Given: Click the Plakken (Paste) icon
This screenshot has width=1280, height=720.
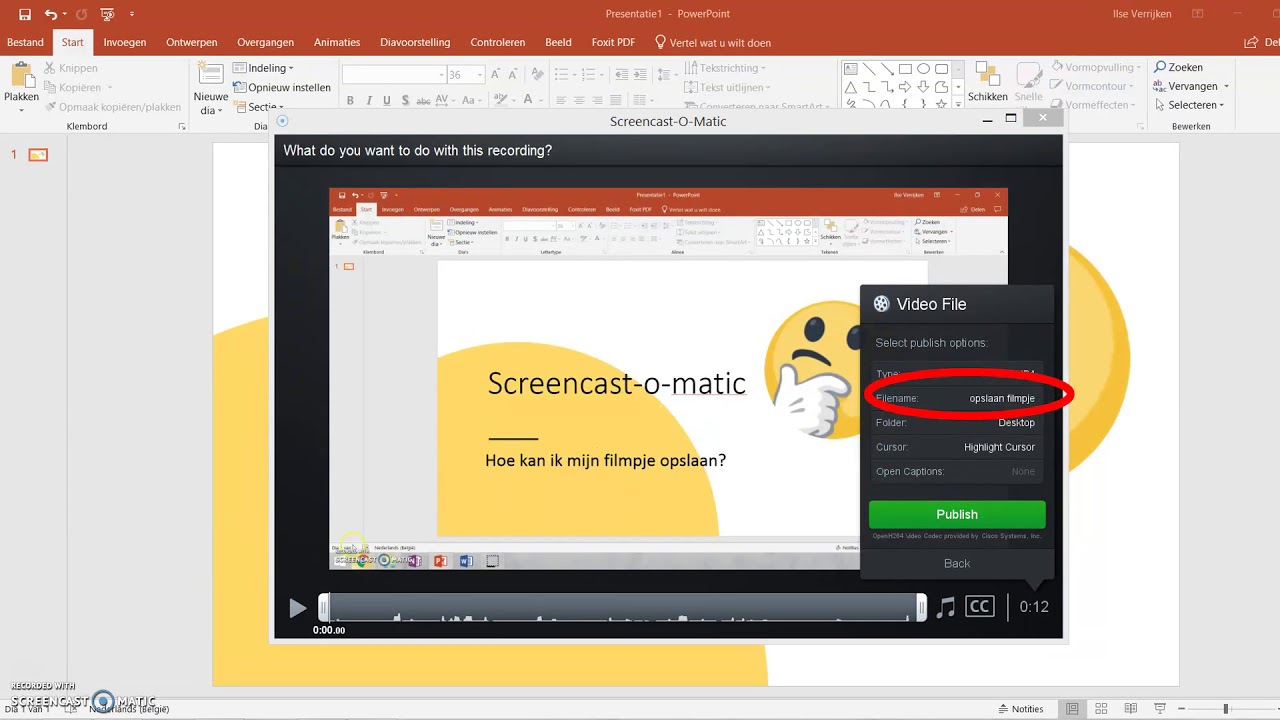Looking at the screenshot, I should click(x=21, y=76).
